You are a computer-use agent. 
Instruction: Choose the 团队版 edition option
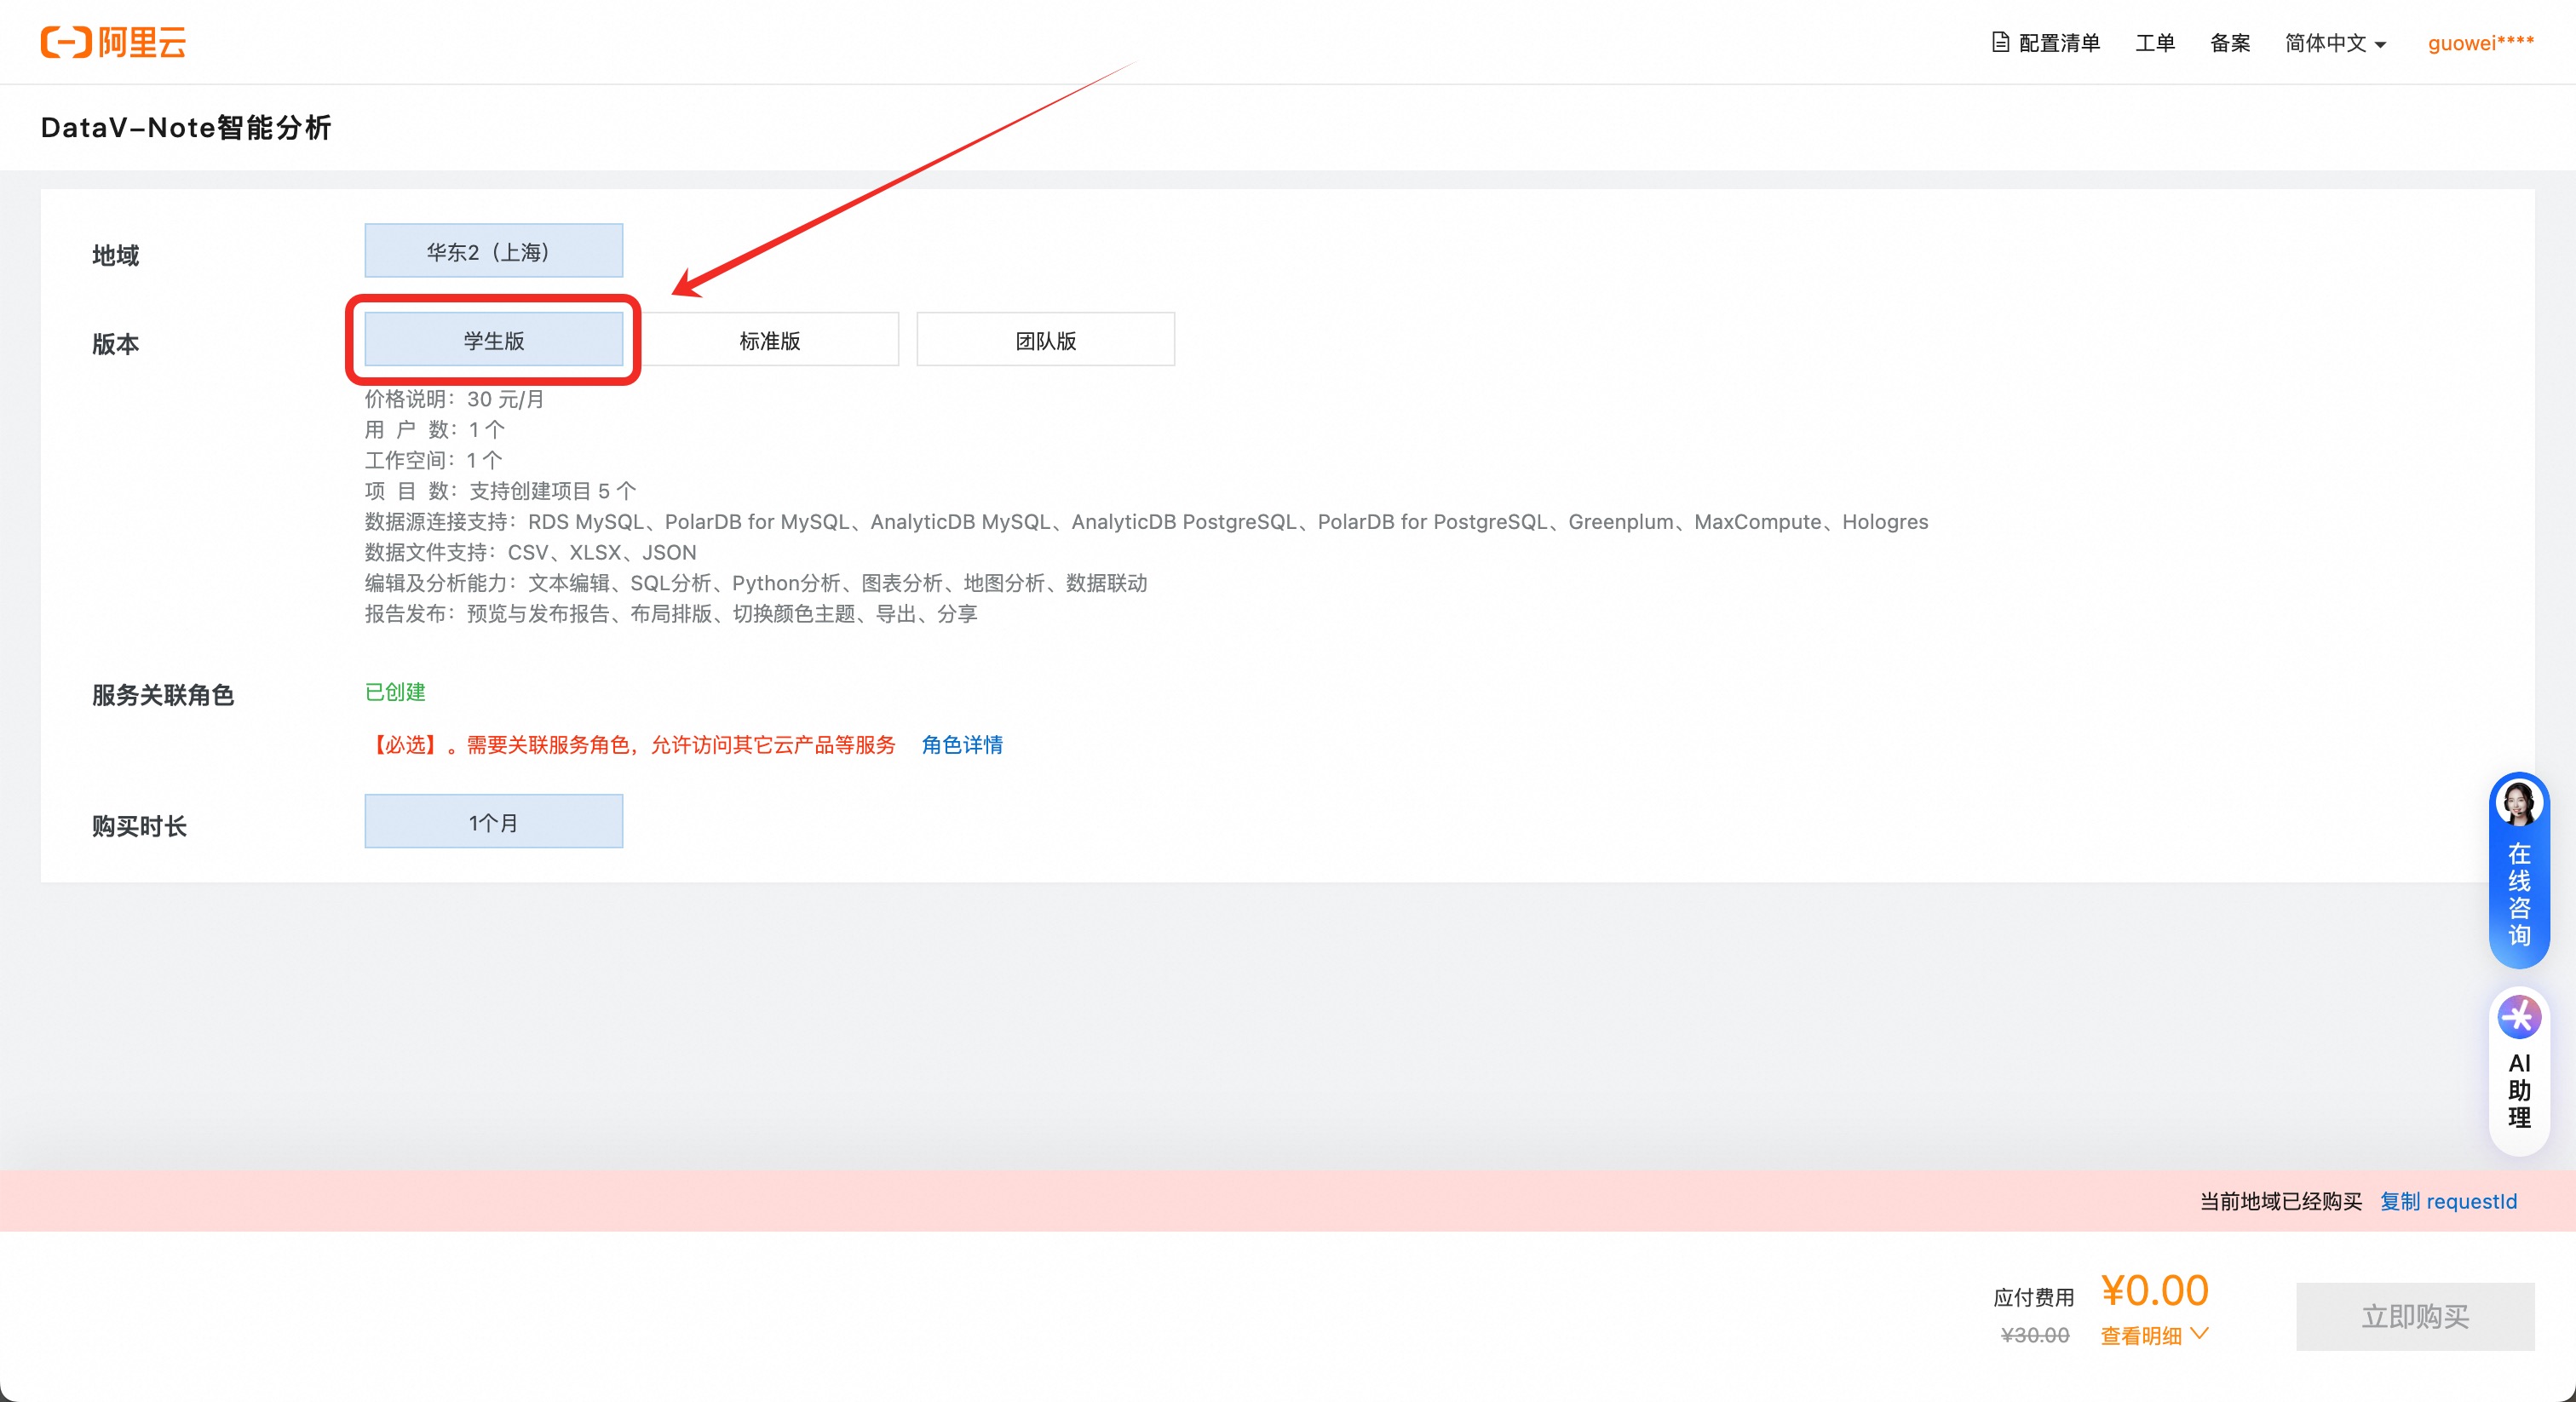click(x=1045, y=340)
